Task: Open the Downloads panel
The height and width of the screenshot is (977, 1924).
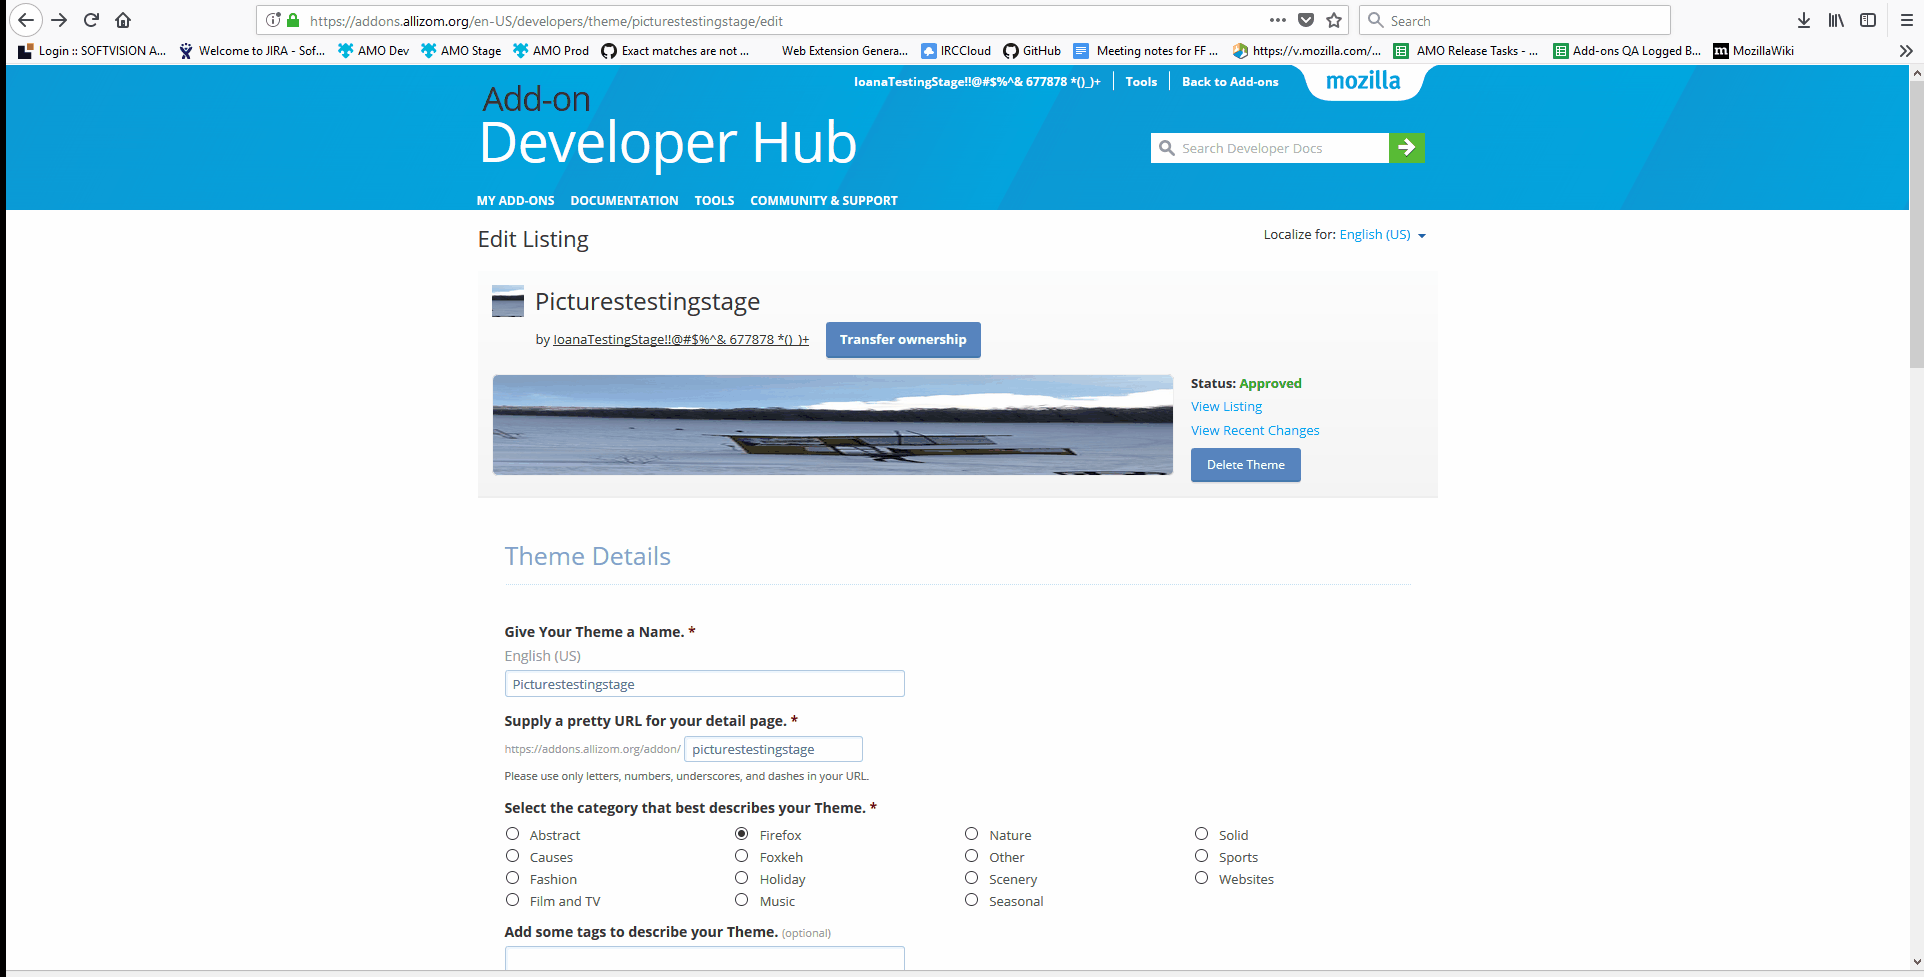Action: pos(1803,20)
